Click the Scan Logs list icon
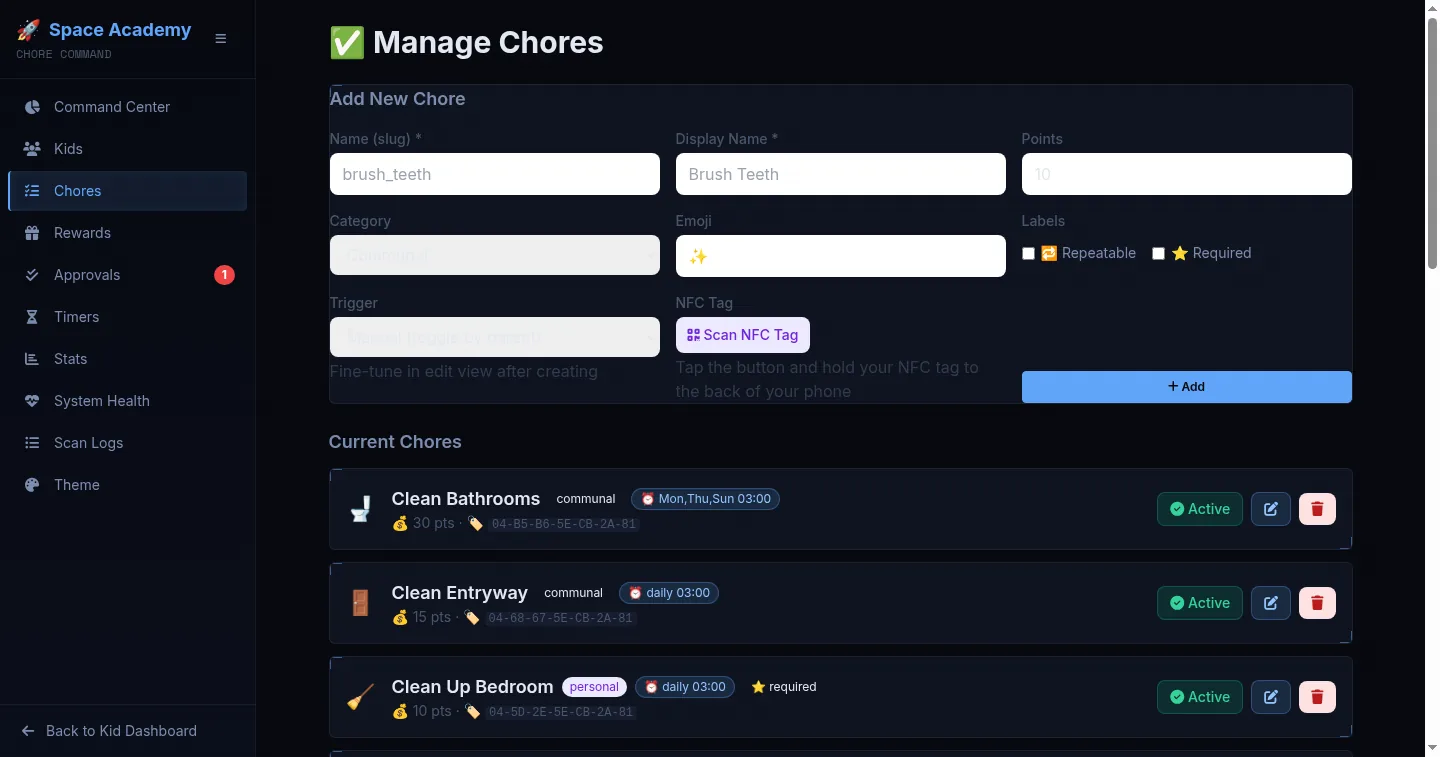The width and height of the screenshot is (1440, 757). point(32,443)
